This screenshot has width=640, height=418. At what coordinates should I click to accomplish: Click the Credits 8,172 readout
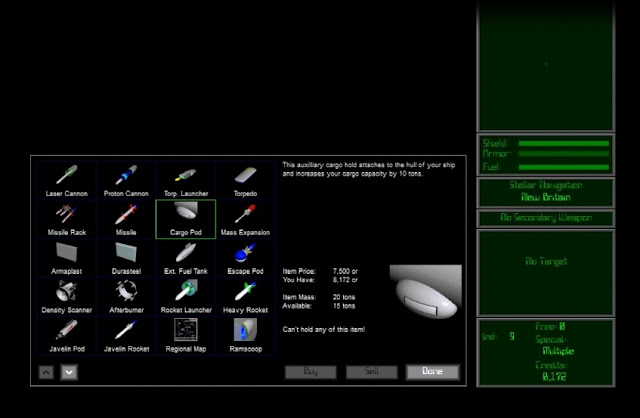pos(552,371)
